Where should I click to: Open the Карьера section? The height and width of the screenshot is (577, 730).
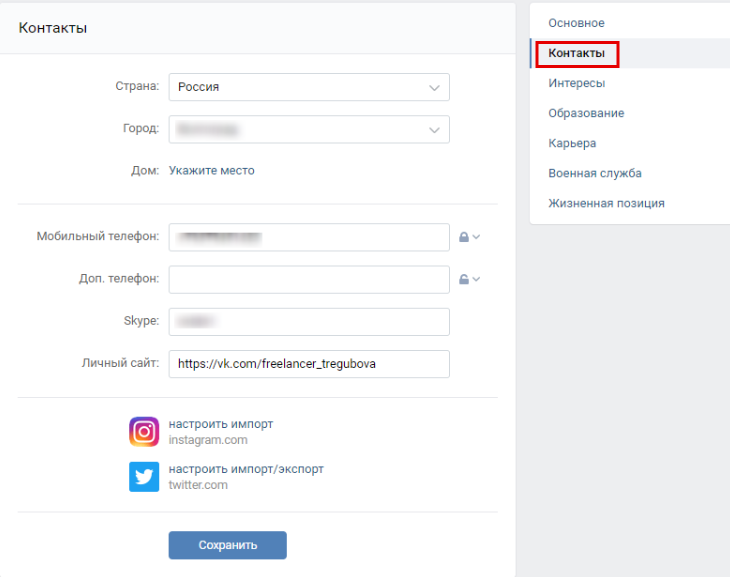pyautogui.click(x=572, y=143)
